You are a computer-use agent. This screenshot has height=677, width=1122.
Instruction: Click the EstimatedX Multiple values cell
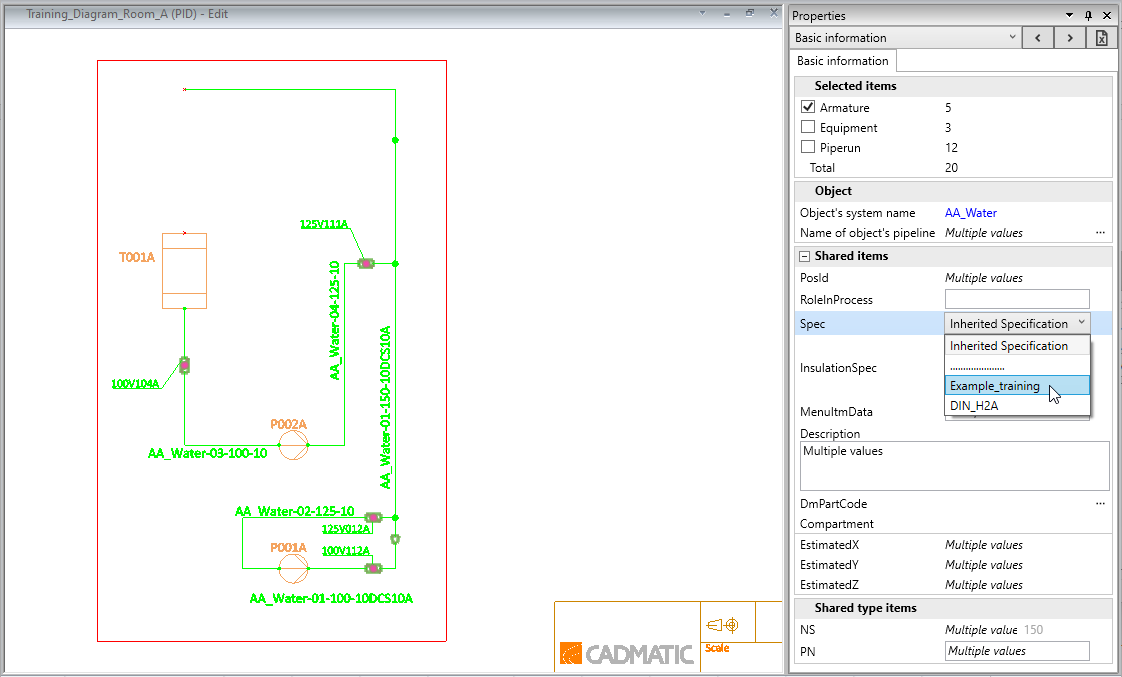tap(983, 545)
